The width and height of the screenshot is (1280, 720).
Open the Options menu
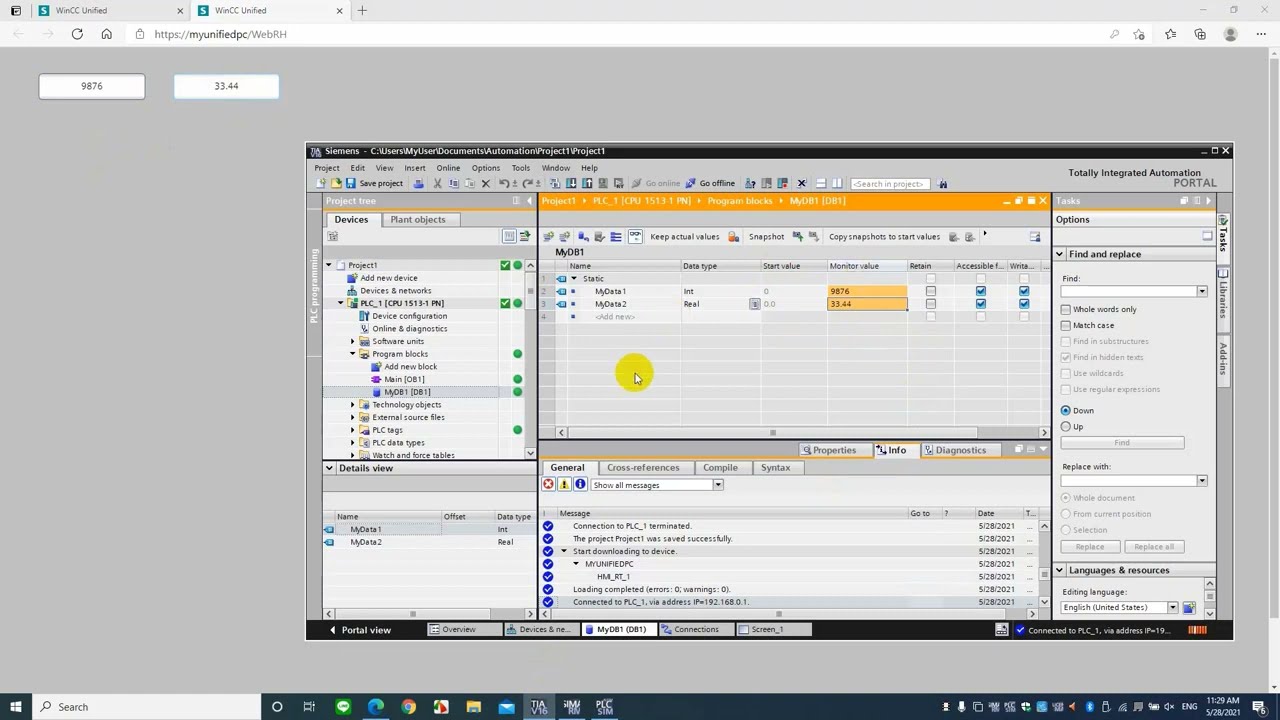pyautogui.click(x=486, y=168)
